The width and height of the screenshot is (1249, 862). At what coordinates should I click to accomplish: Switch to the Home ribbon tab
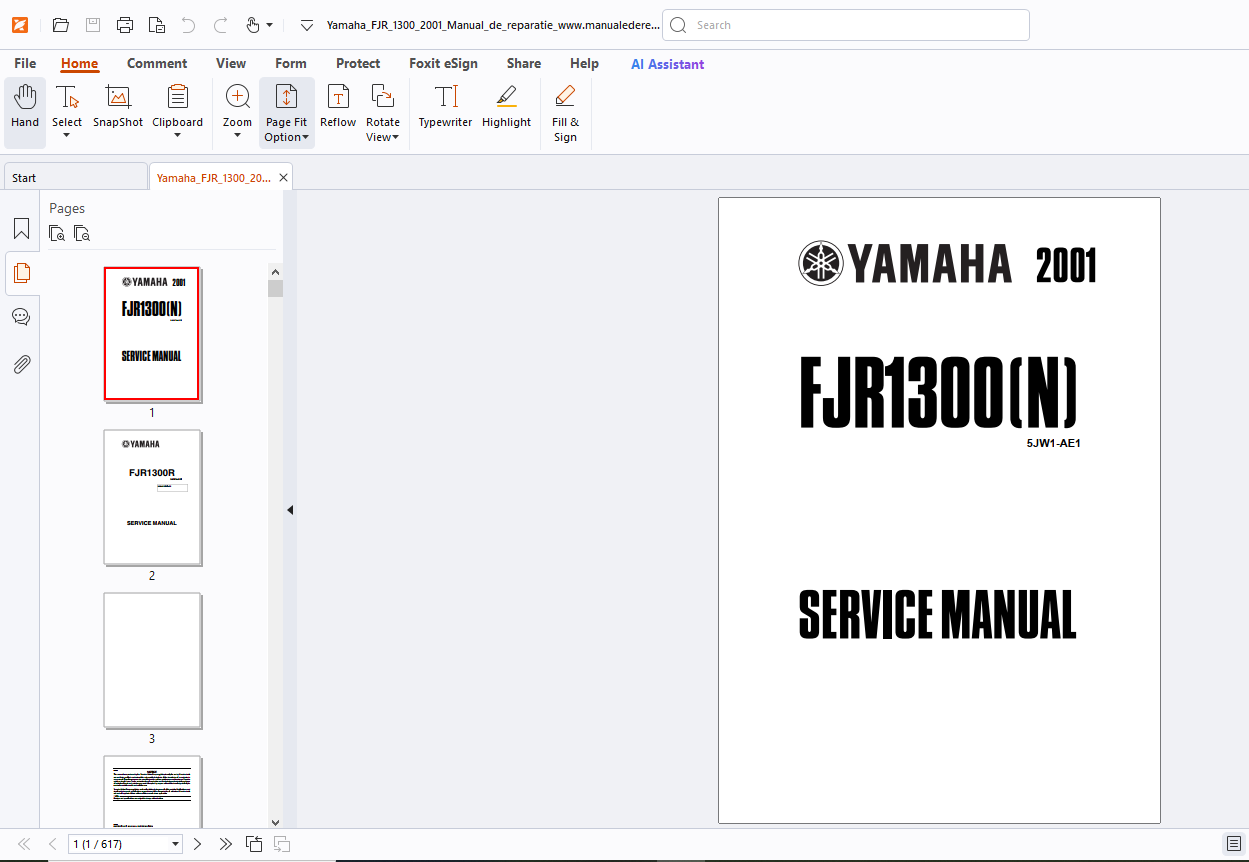(x=80, y=63)
